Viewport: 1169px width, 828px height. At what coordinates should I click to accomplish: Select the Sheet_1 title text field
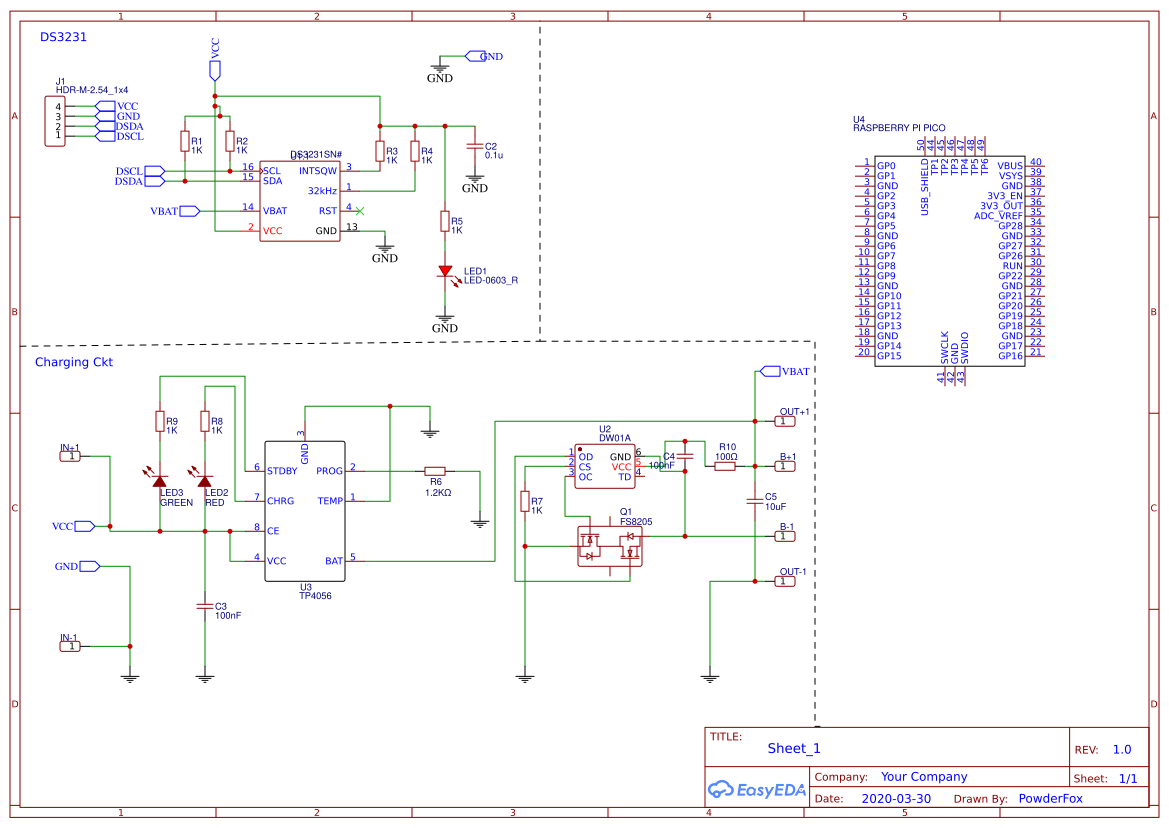(x=793, y=748)
